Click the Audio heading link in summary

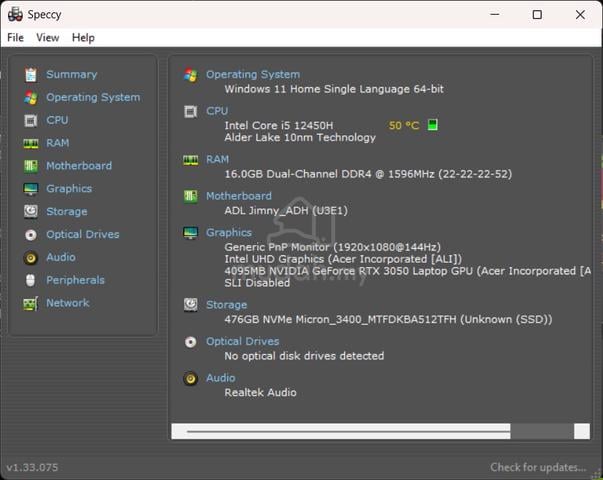pyautogui.click(x=220, y=378)
